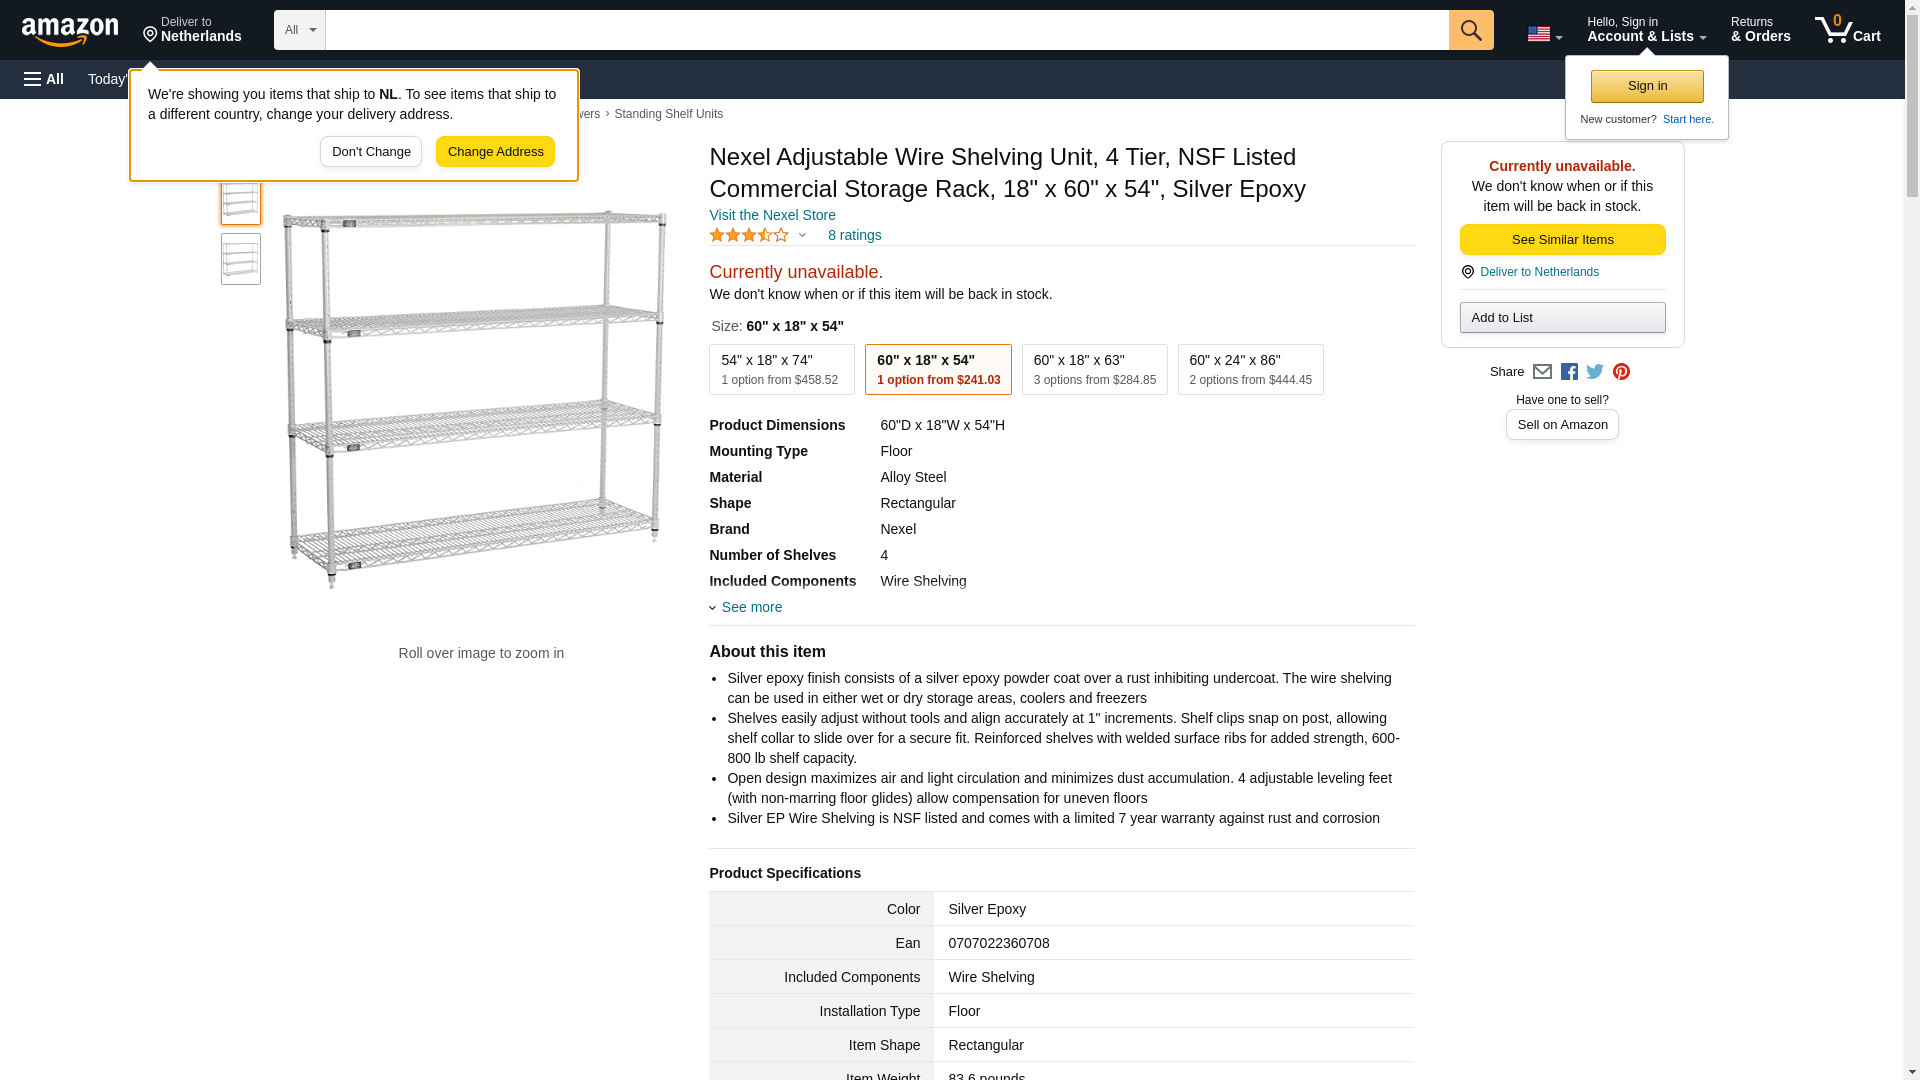Image resolution: width=1920 pixels, height=1080 pixels.
Task: Open the language flag dropdown
Action: [x=1544, y=34]
